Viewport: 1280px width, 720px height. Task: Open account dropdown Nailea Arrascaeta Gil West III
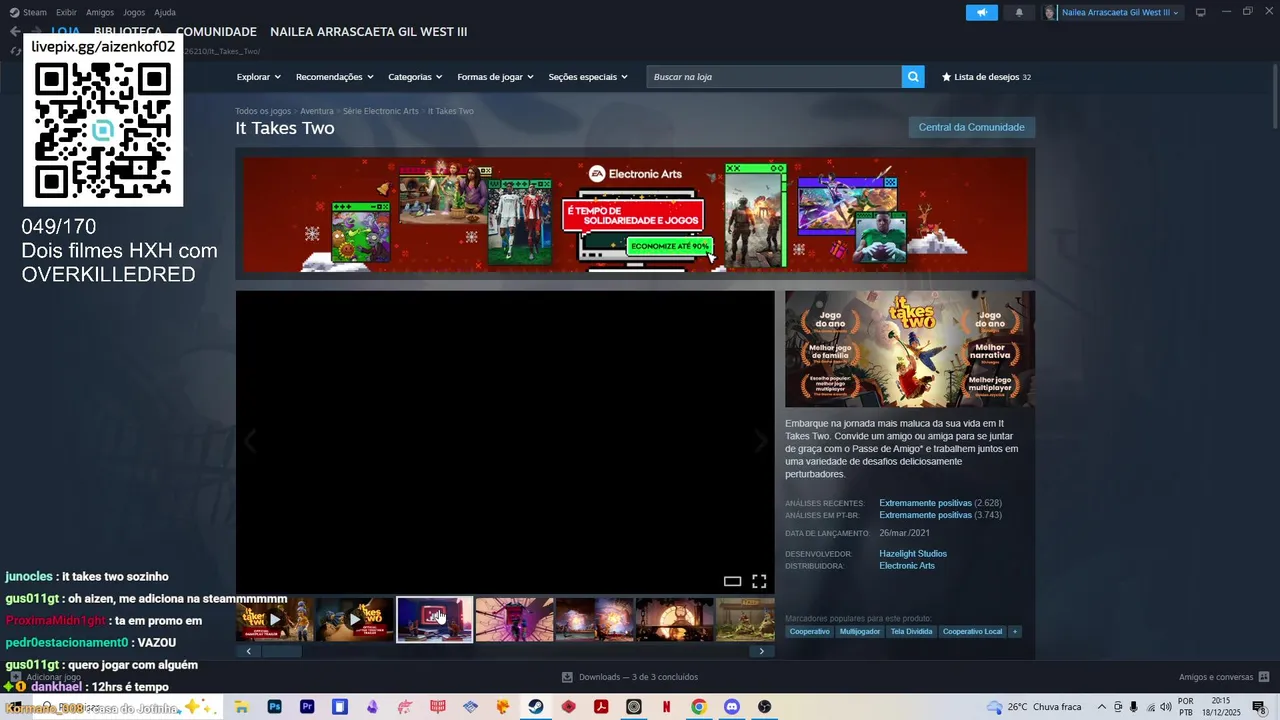pyautogui.click(x=1120, y=12)
